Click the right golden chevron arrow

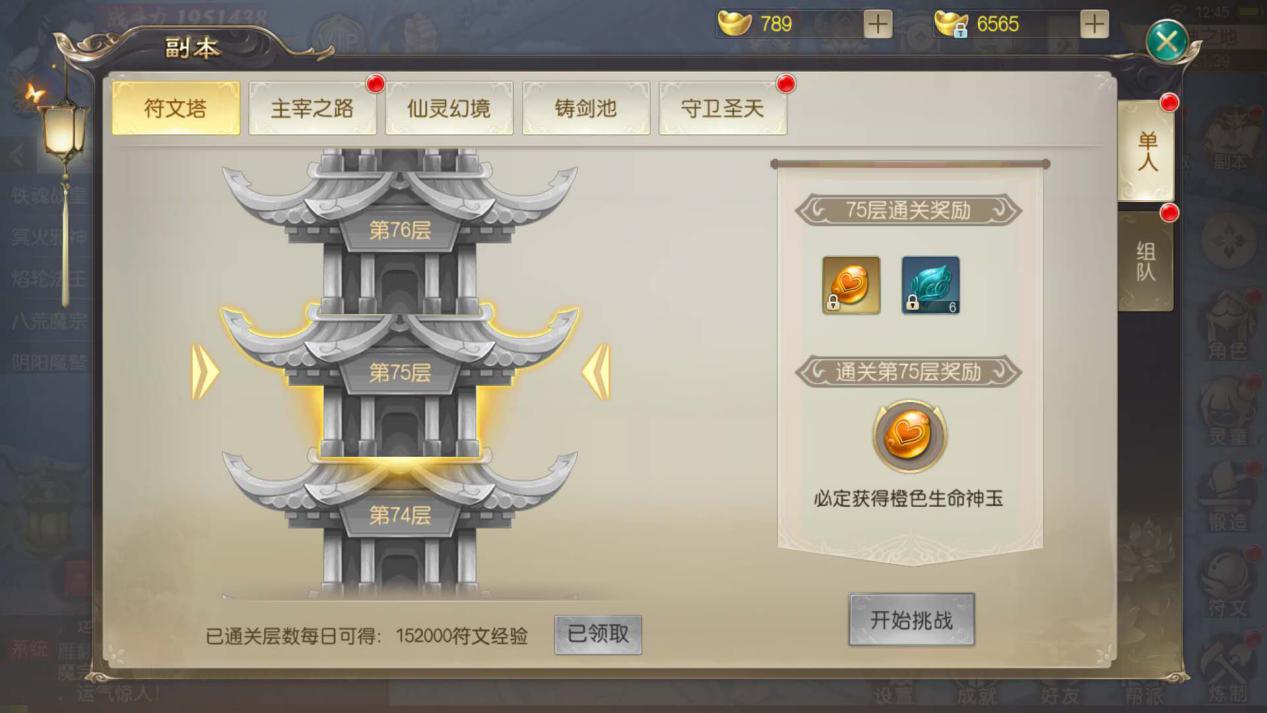tap(596, 372)
